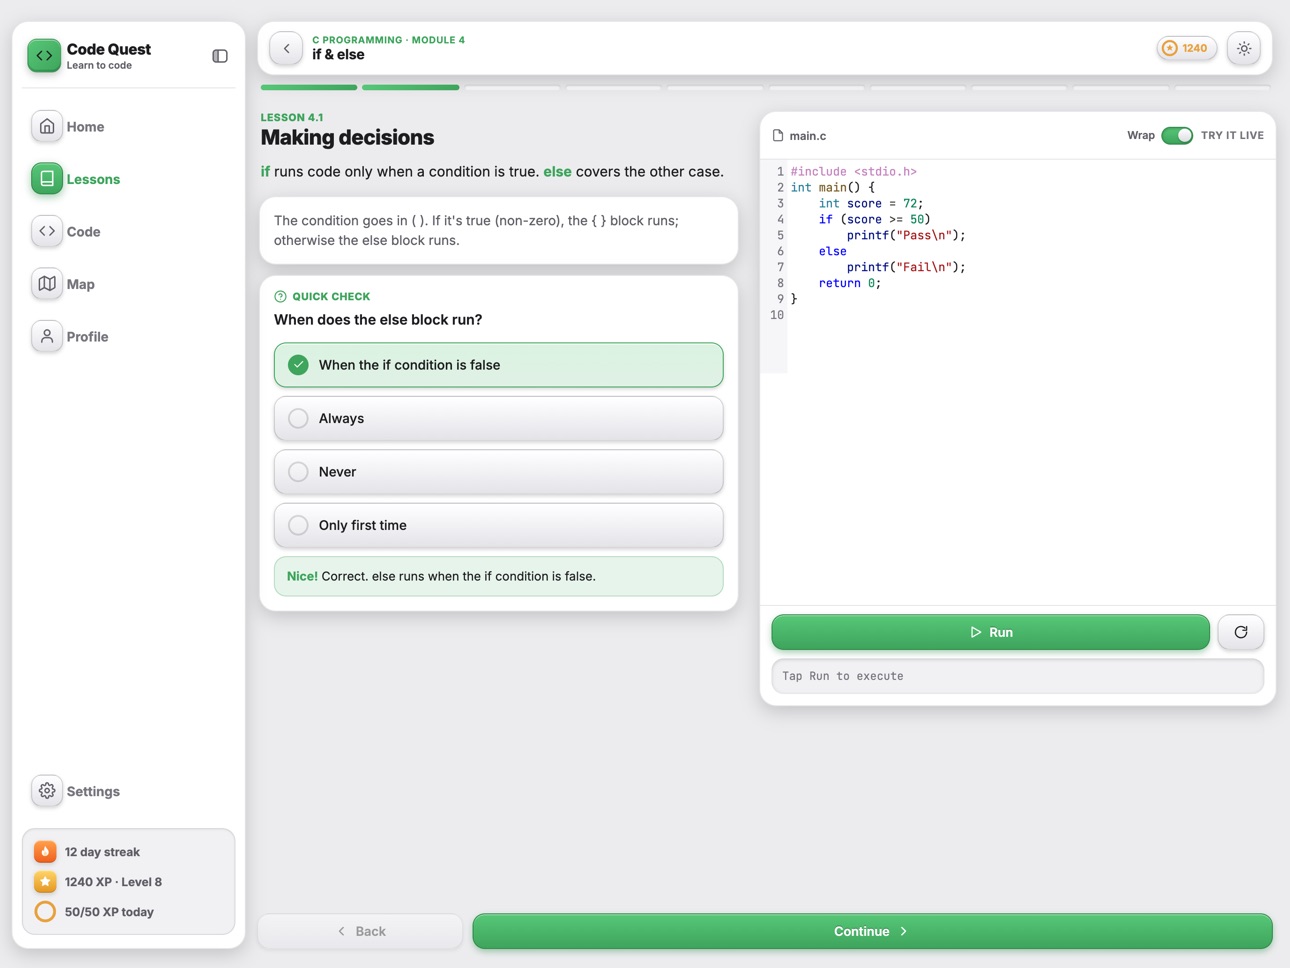The width and height of the screenshot is (1290, 968).
Task: Toggle the Wrap switch off
Action: pos(1177,135)
